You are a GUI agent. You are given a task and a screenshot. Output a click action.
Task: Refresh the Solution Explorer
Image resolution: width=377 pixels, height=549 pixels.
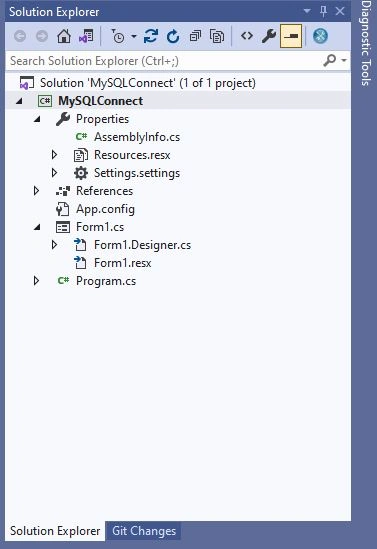pyautogui.click(x=173, y=36)
